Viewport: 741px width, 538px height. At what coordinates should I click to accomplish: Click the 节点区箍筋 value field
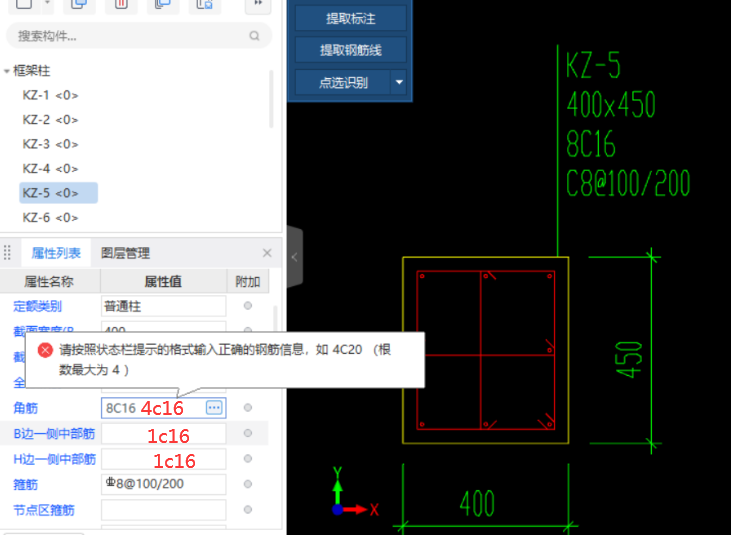coord(164,510)
